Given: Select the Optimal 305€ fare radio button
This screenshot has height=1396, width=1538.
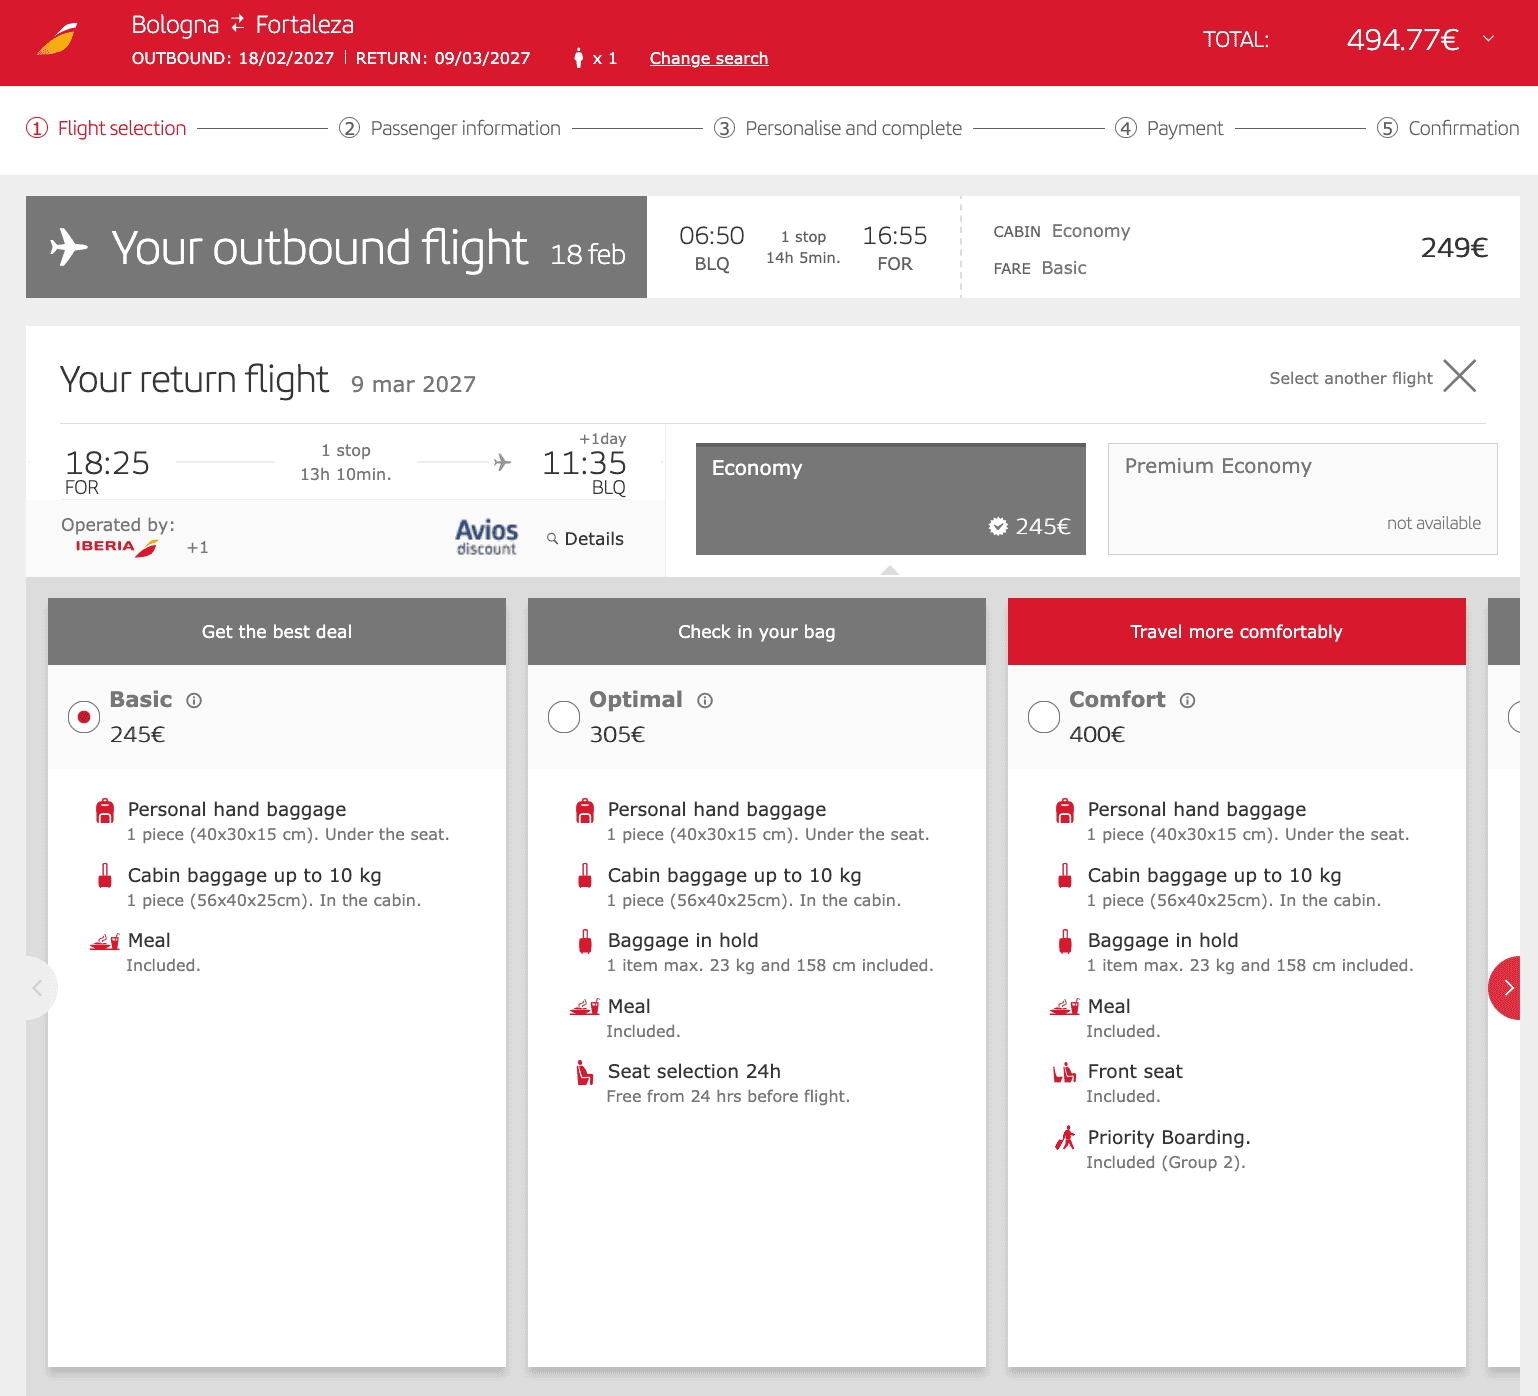Looking at the screenshot, I should coord(564,717).
